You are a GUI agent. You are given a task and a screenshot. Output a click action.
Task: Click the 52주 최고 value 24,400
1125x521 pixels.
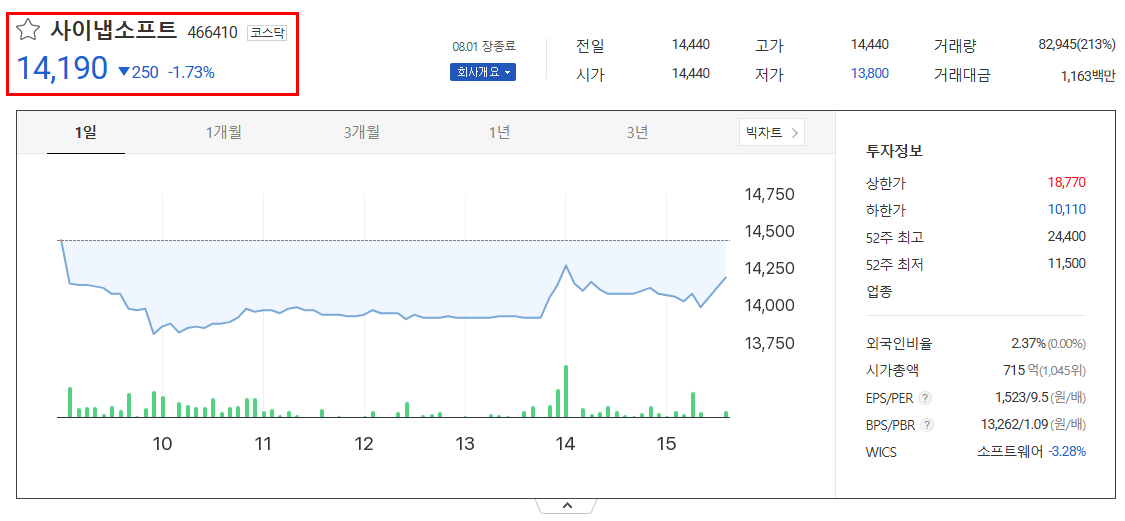tap(1066, 237)
